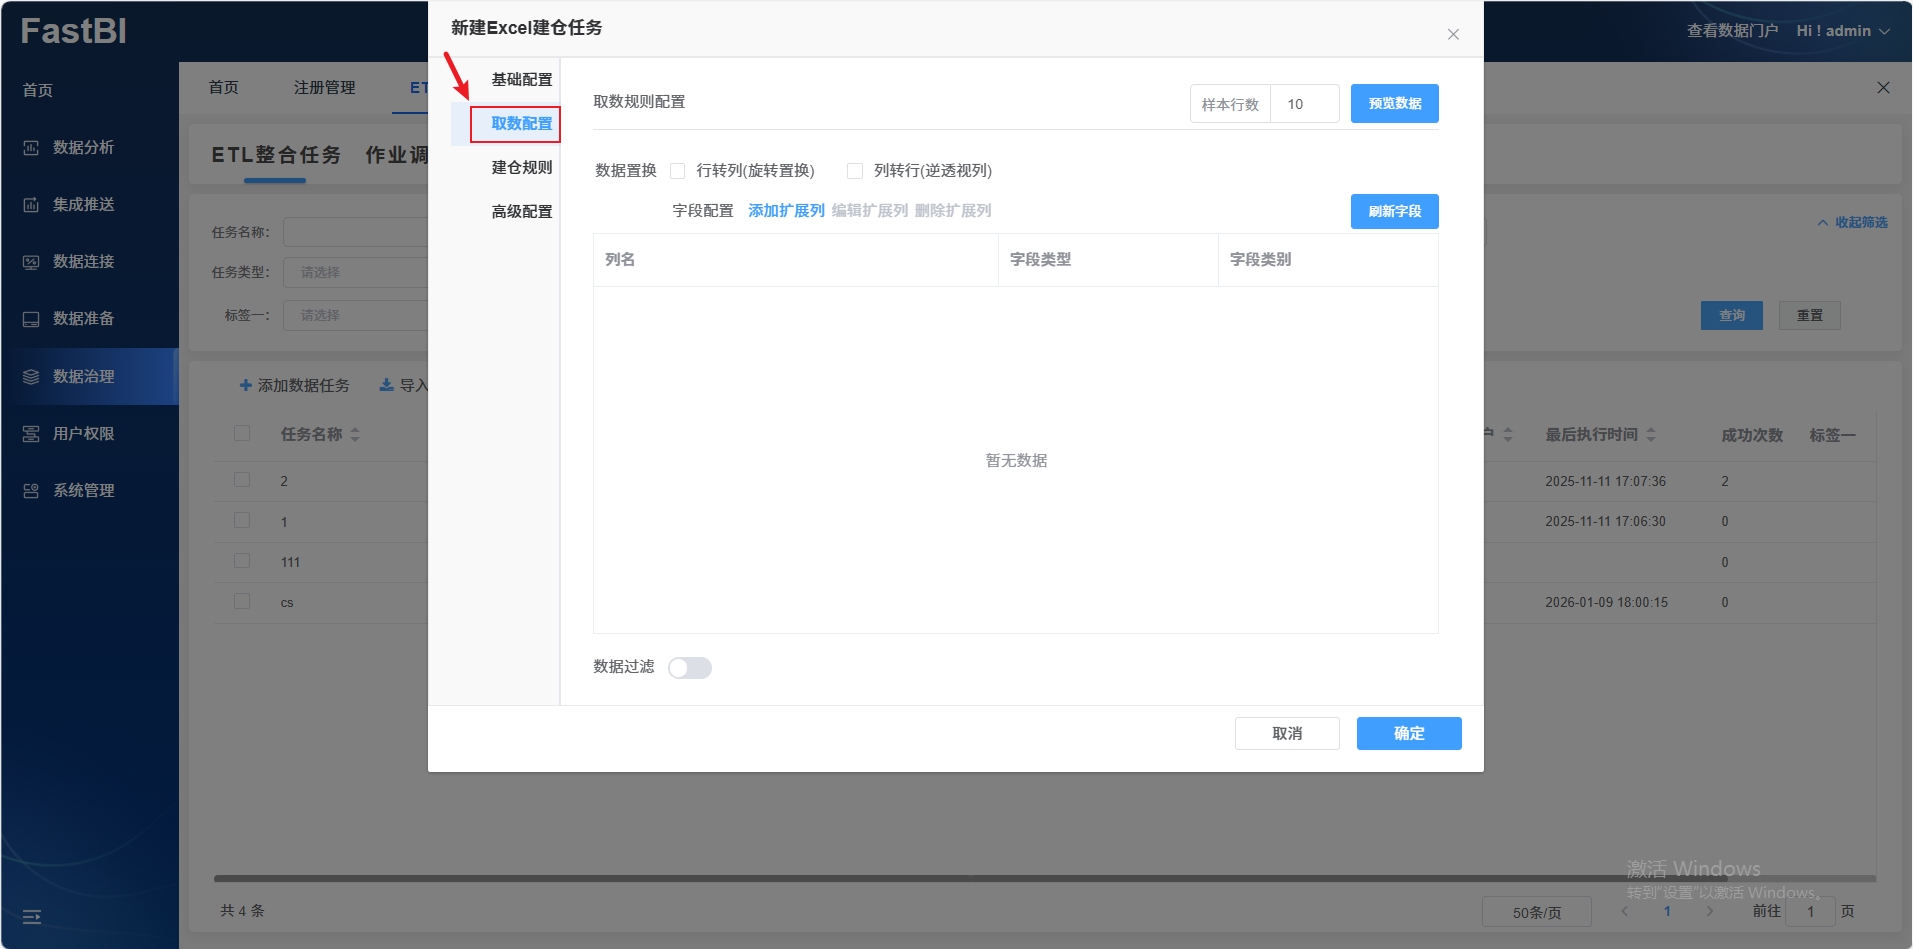The width and height of the screenshot is (1913, 949).
Task: Click the 添加数据任务 text link
Action: pyautogui.click(x=304, y=385)
